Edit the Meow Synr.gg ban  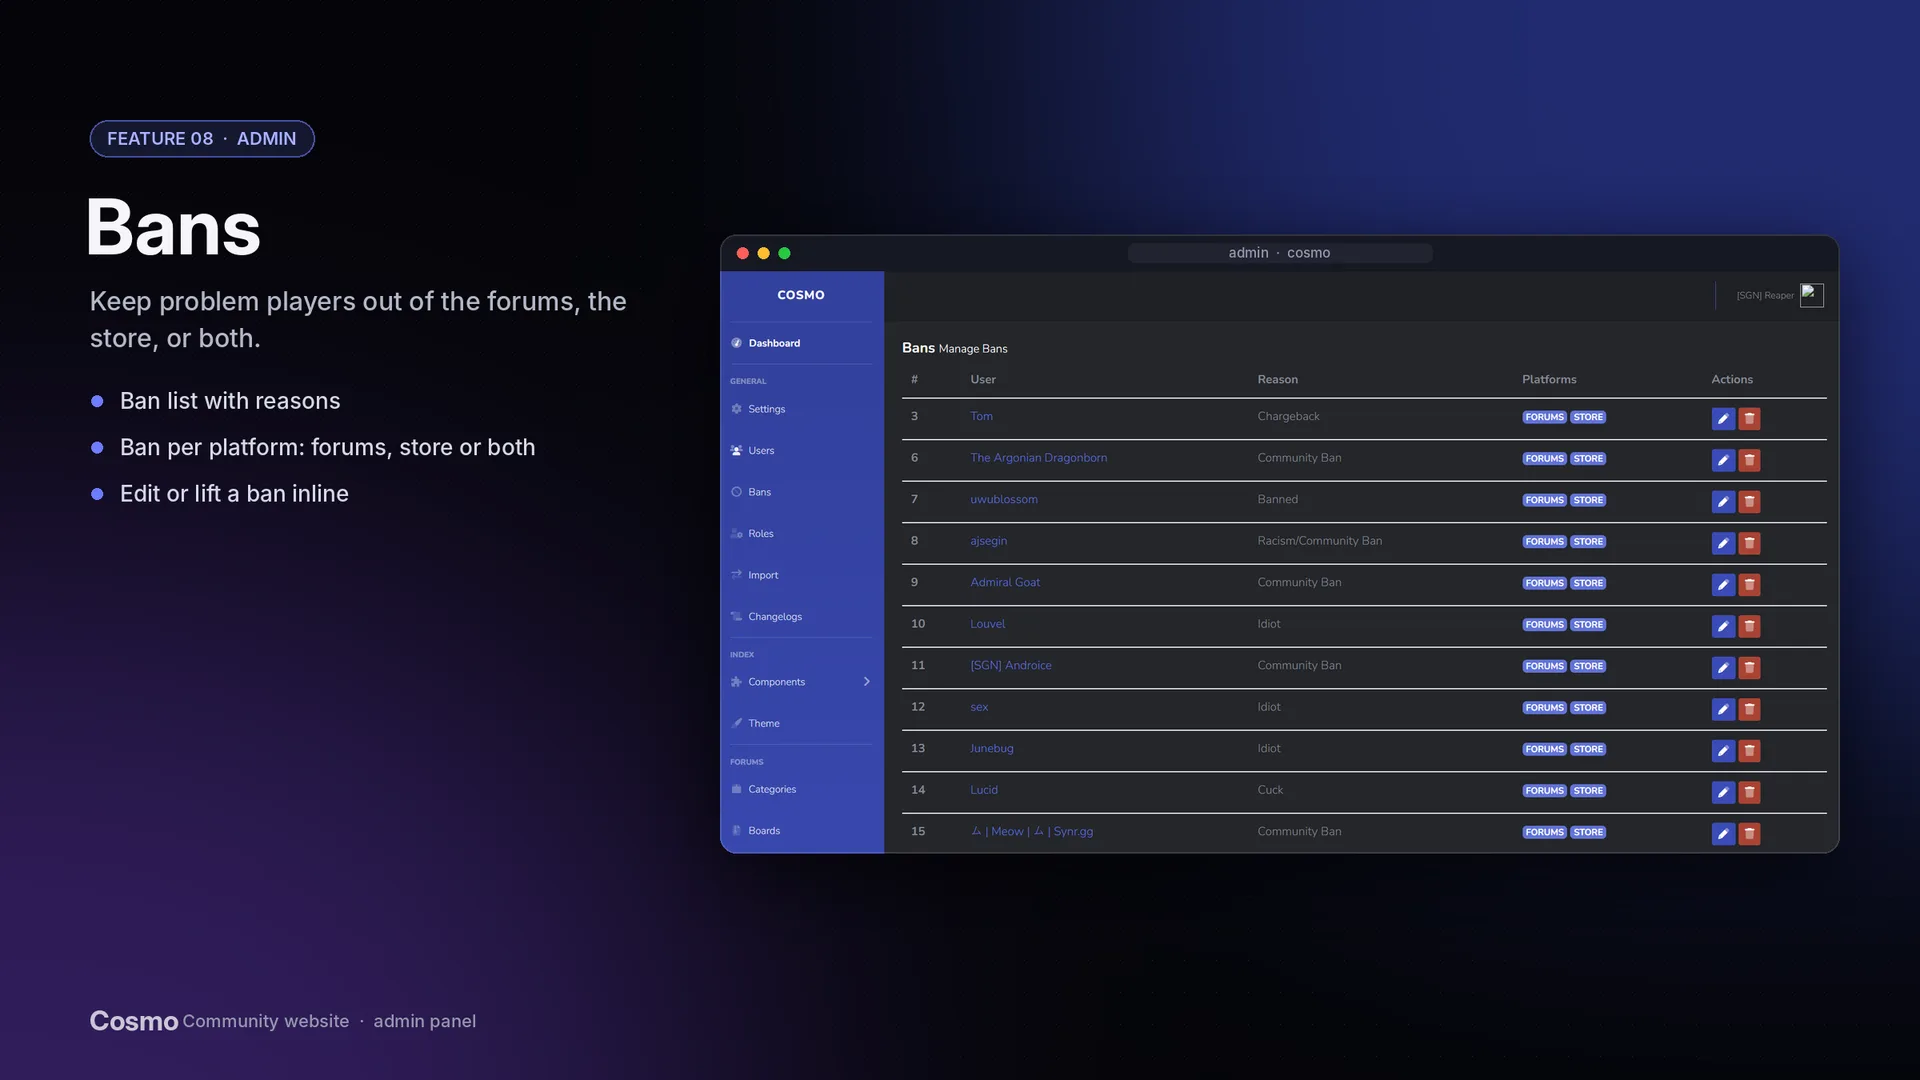pyautogui.click(x=1723, y=834)
